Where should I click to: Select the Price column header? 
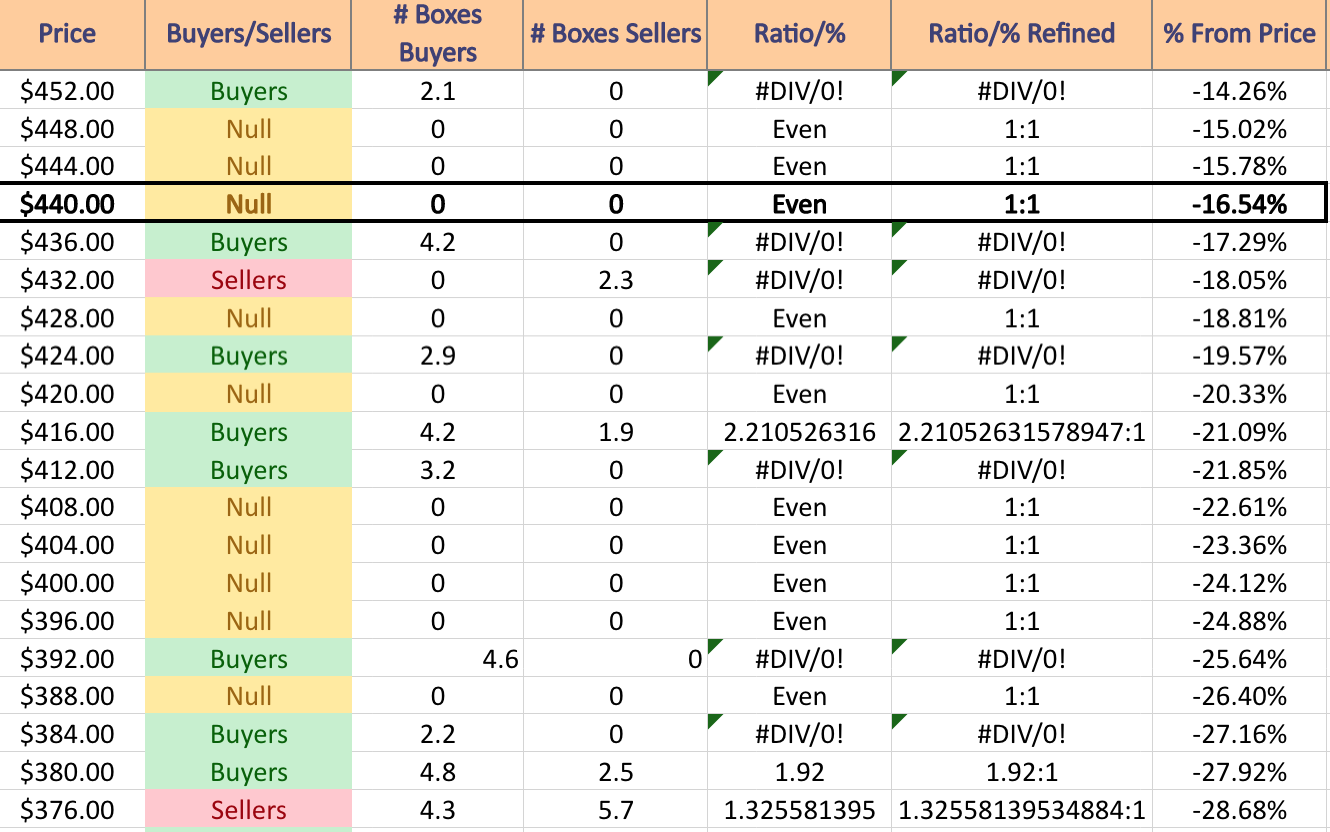coord(72,35)
